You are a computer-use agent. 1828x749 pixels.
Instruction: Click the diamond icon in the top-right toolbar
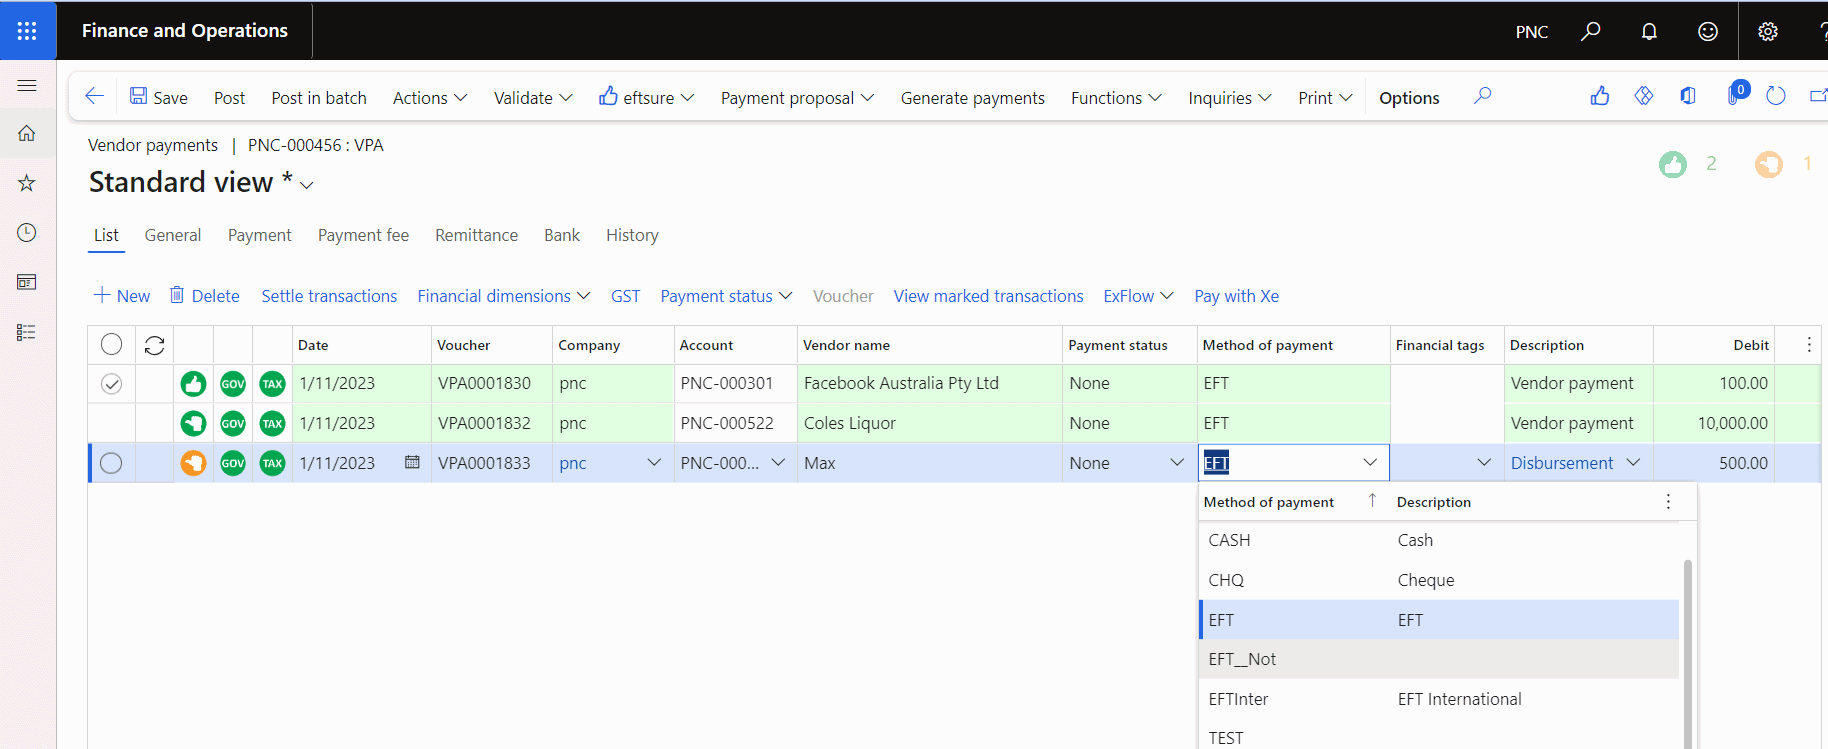pyautogui.click(x=1644, y=96)
